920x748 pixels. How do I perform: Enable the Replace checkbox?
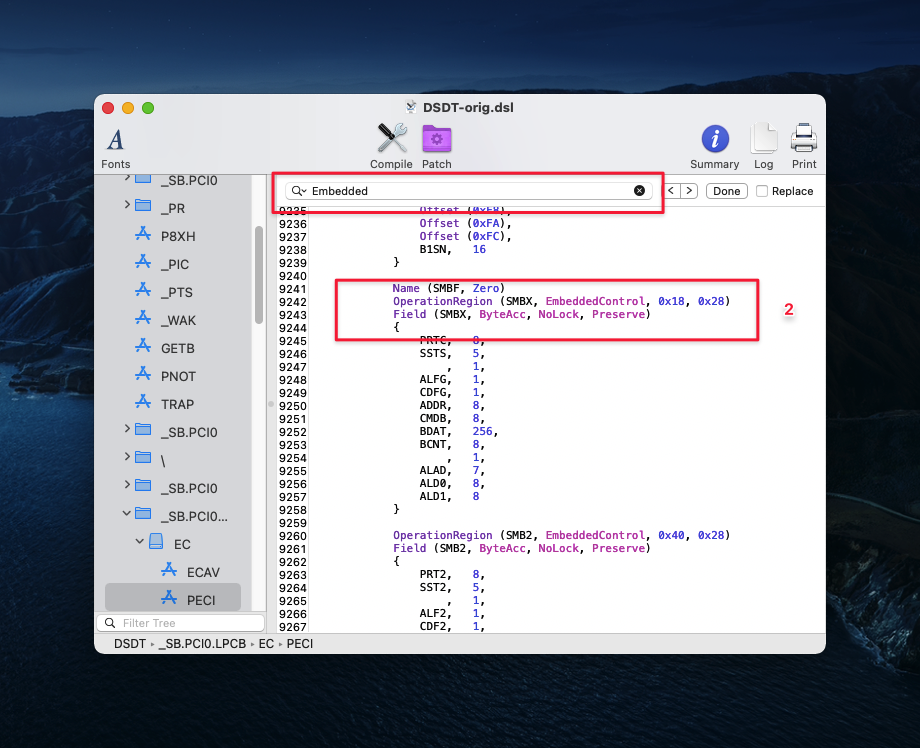click(x=762, y=191)
